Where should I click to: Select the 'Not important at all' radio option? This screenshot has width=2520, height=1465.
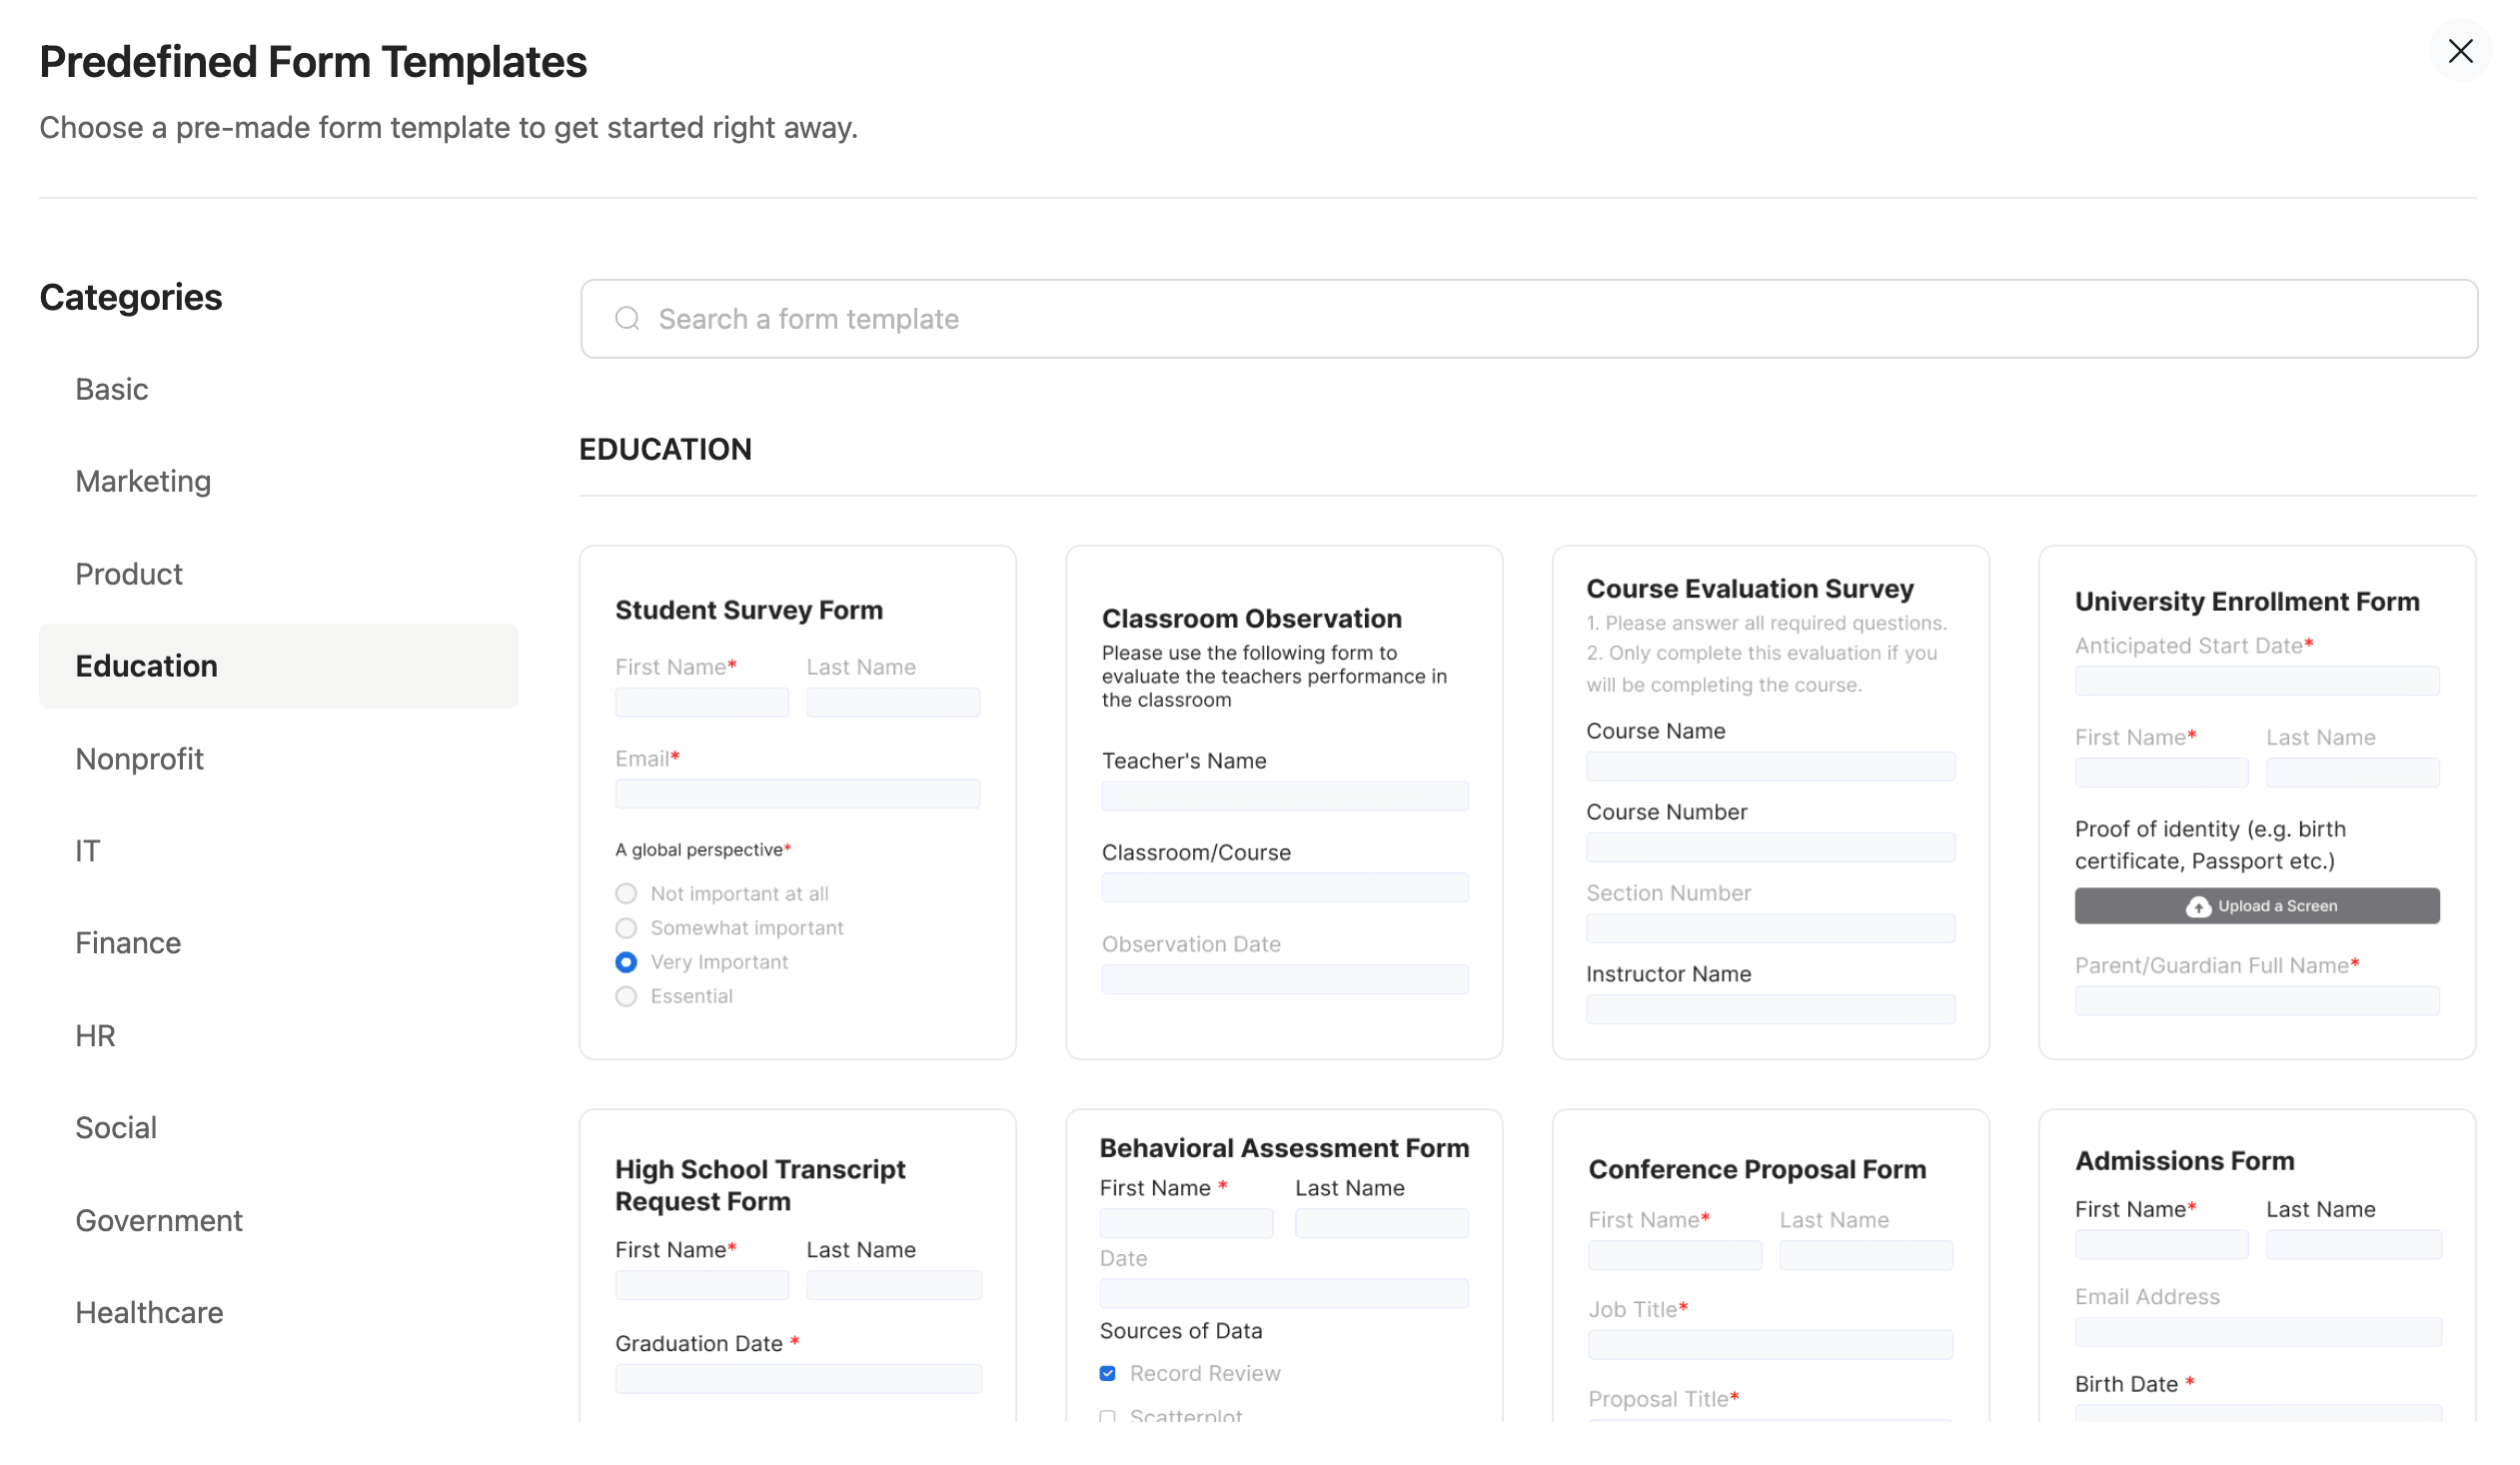[x=626, y=893]
